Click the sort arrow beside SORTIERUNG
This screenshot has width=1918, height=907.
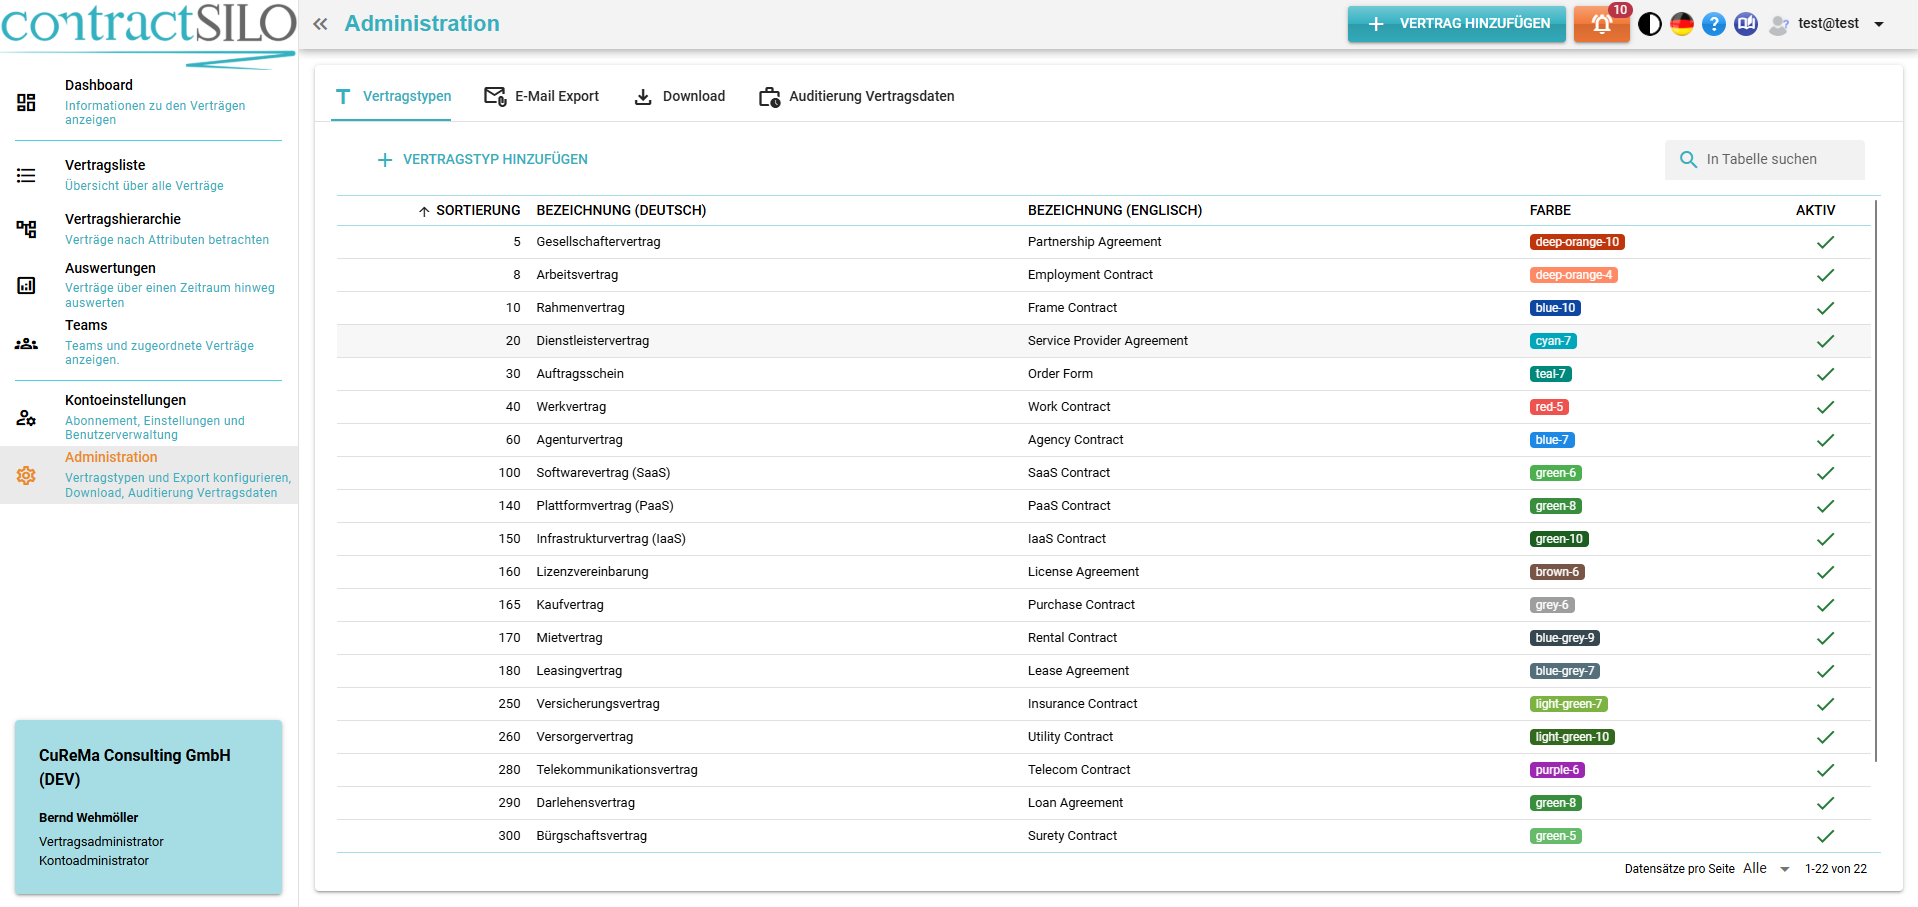[x=424, y=211]
